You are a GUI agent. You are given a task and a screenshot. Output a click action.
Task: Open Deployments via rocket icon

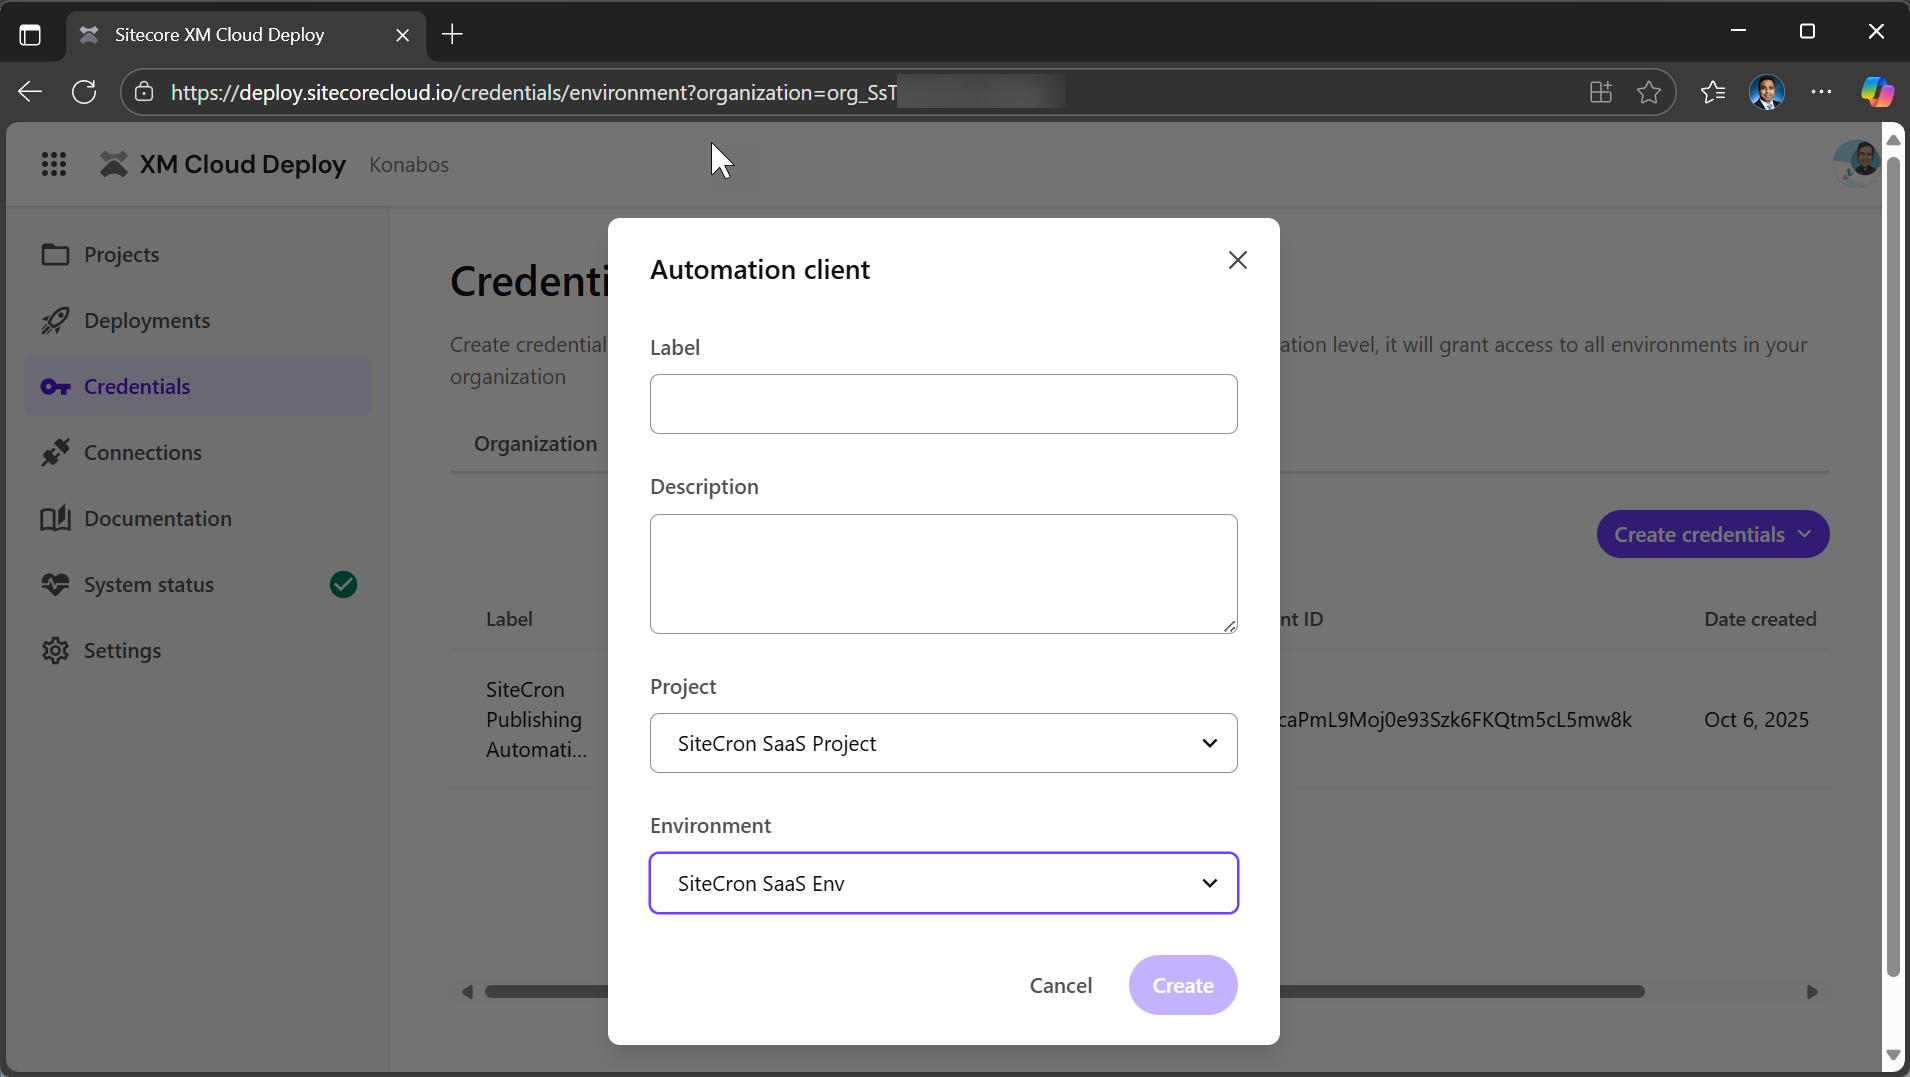(55, 321)
